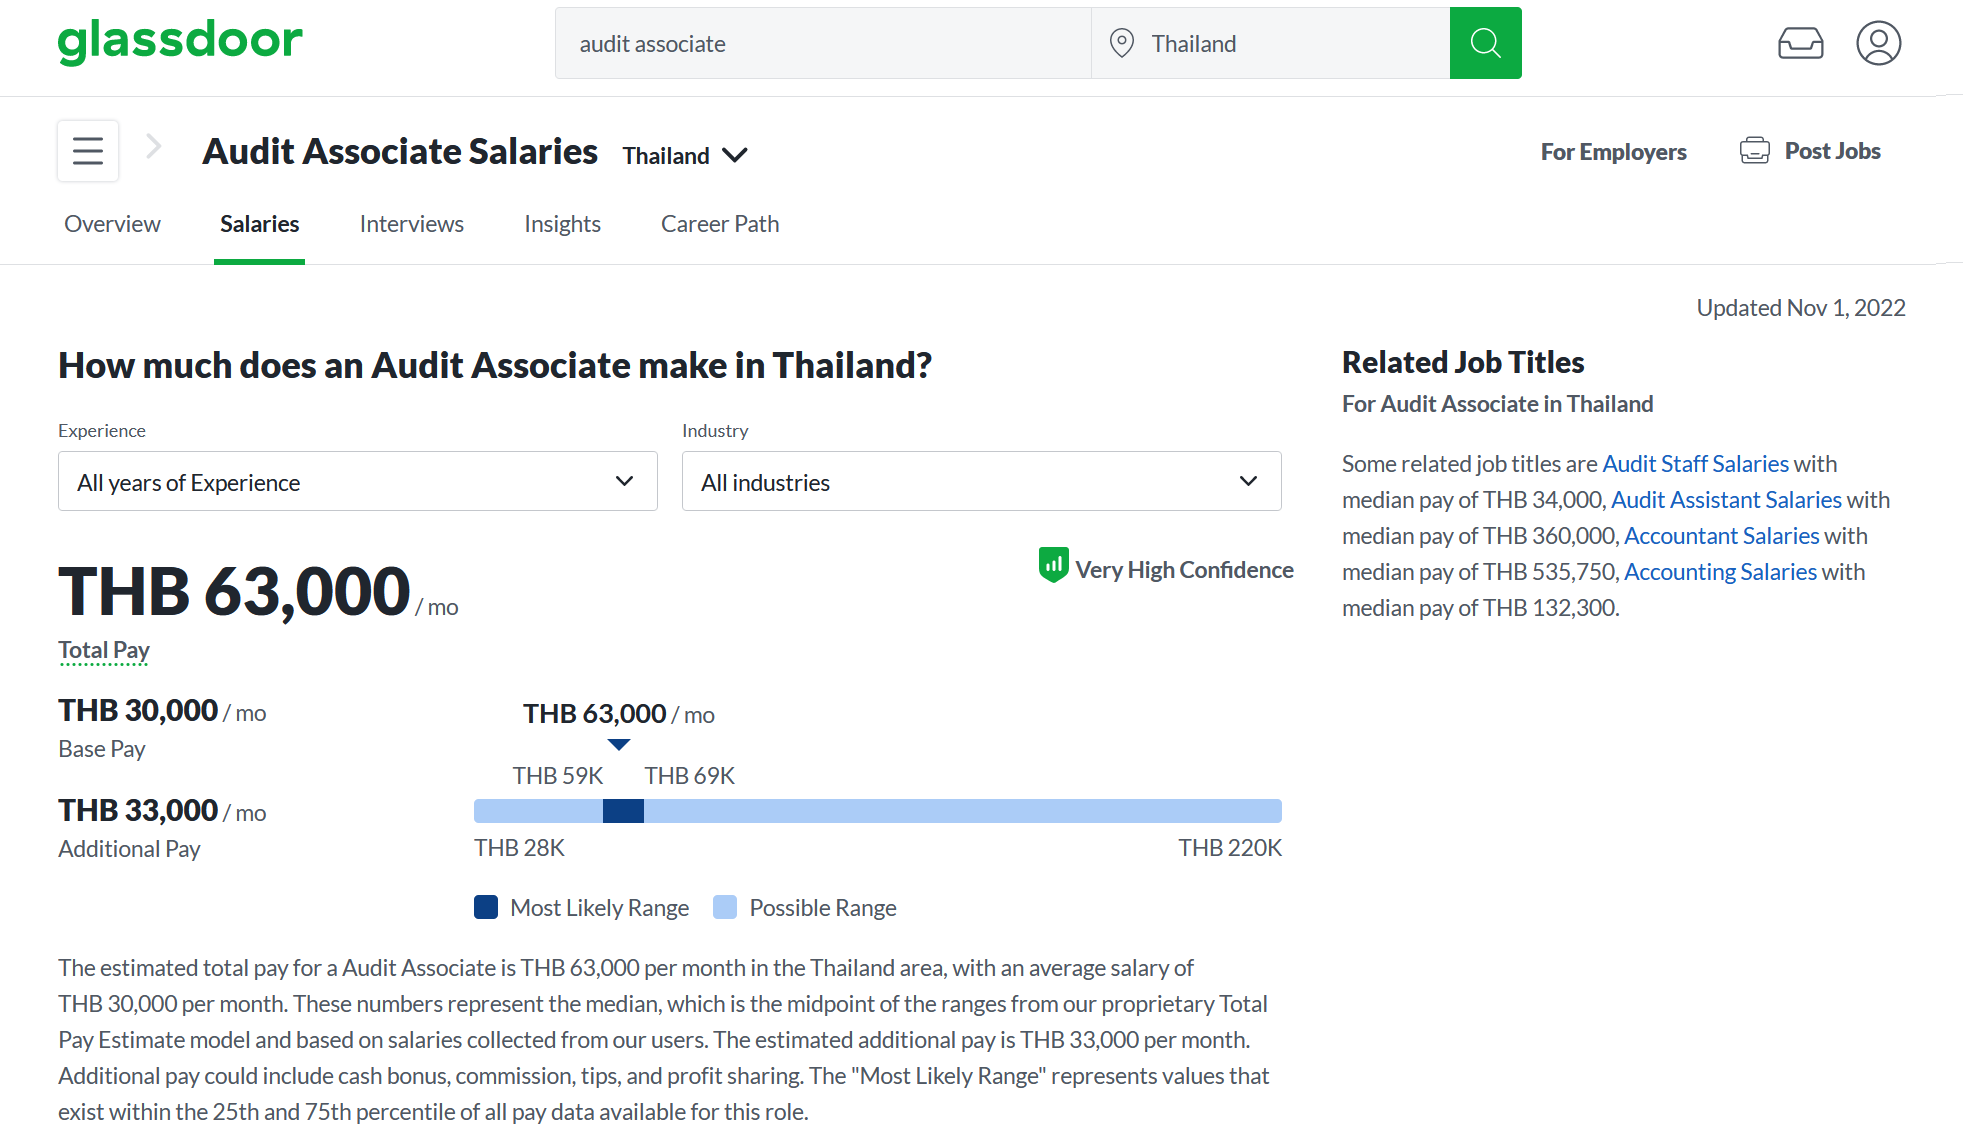Screen dimensions: 1963x1148
Task: Click the location pin icon
Action: coord(1122,43)
